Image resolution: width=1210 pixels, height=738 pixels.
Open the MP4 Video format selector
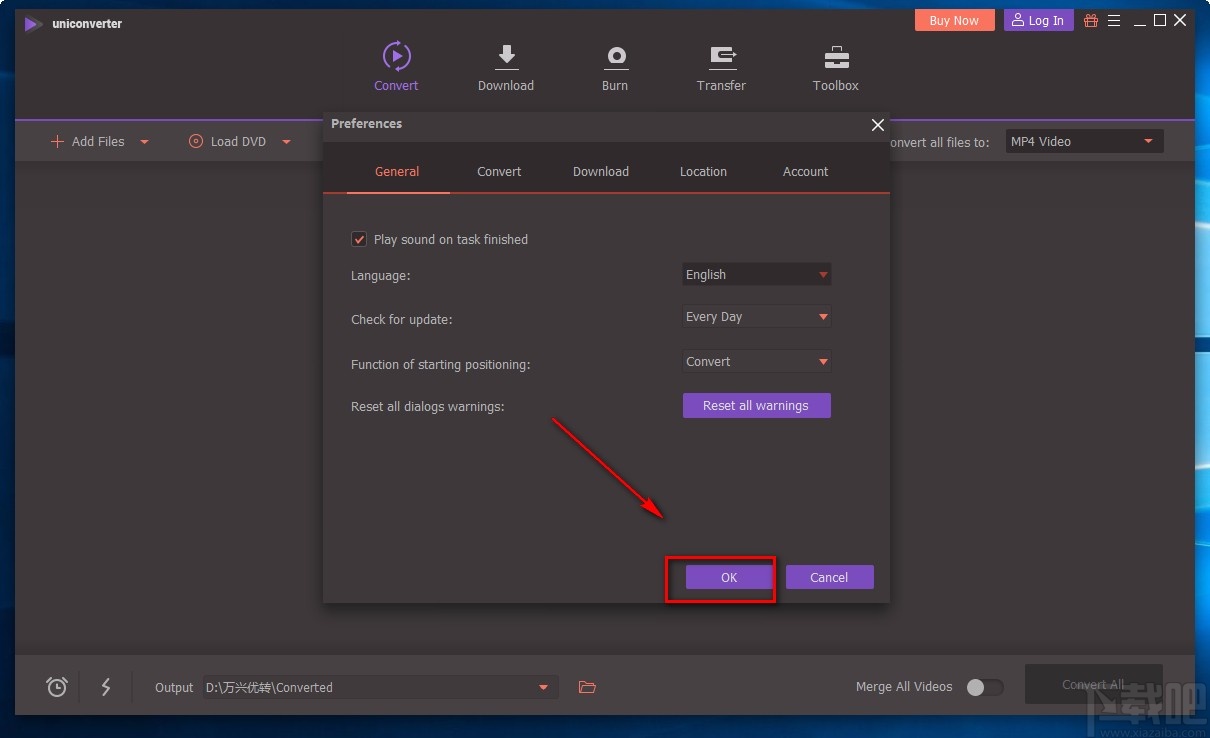(x=1083, y=142)
